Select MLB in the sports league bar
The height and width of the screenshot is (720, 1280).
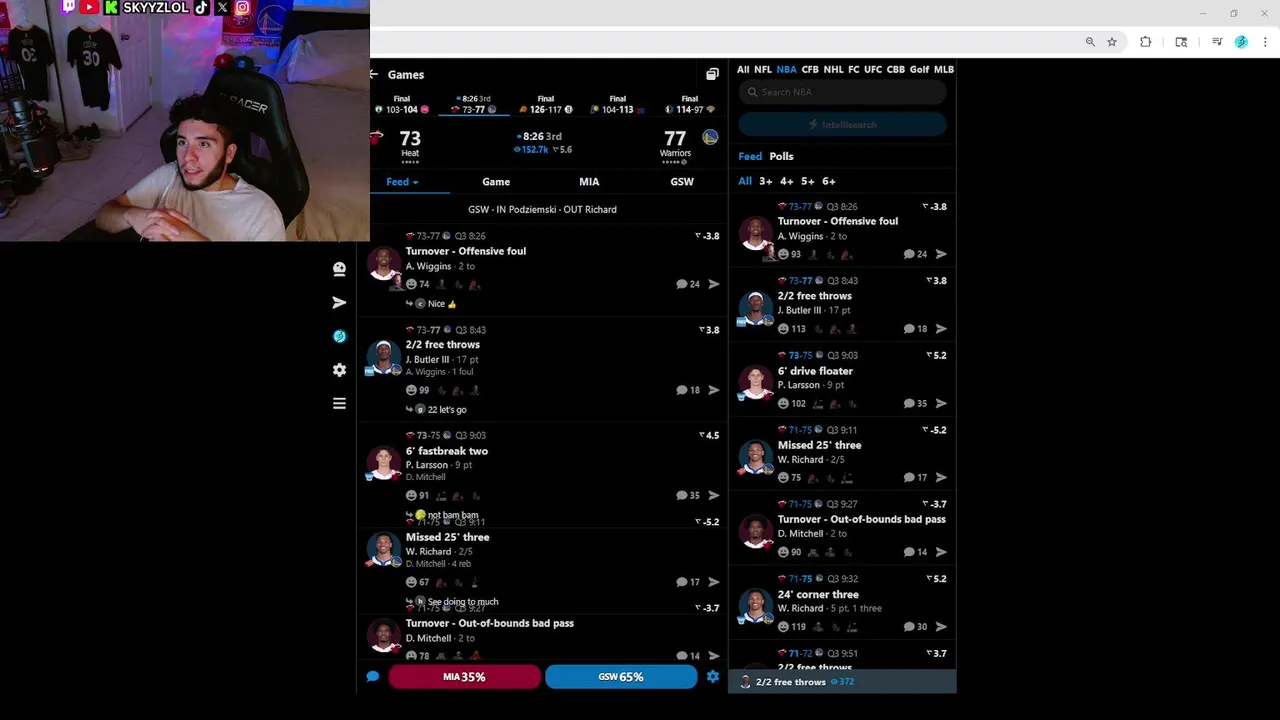click(944, 70)
